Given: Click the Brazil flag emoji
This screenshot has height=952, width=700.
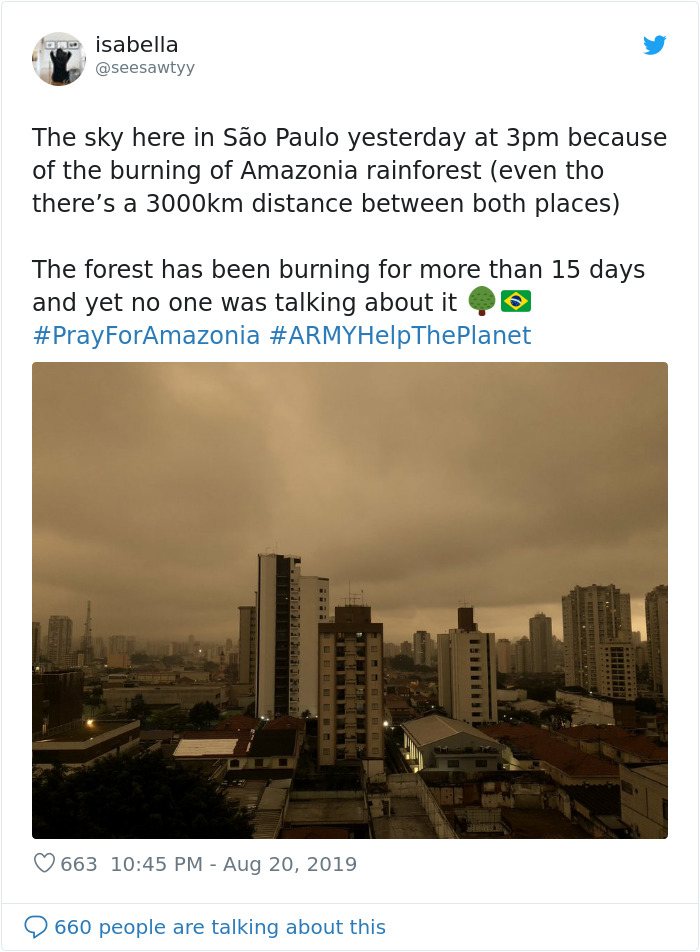Looking at the screenshot, I should pos(515,302).
